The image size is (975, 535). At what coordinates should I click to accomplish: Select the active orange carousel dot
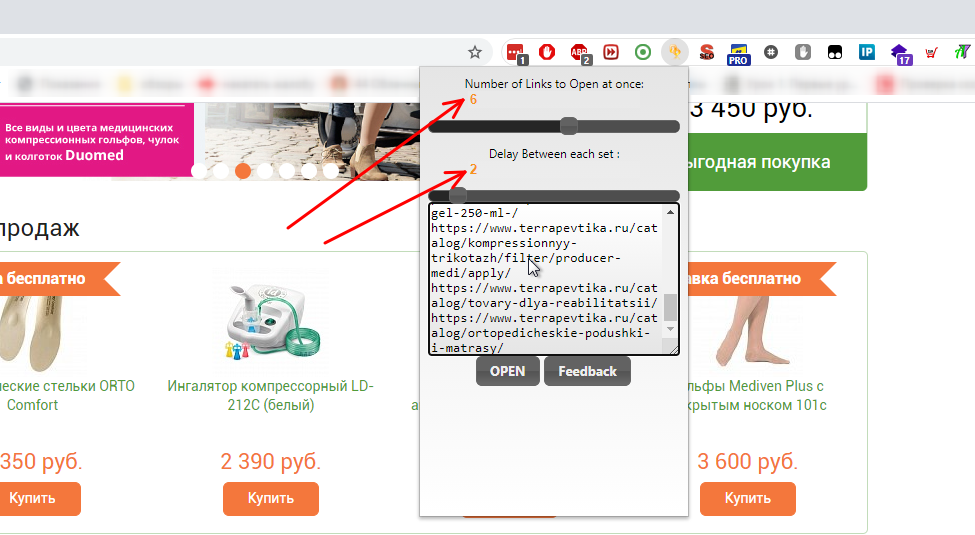(x=243, y=171)
